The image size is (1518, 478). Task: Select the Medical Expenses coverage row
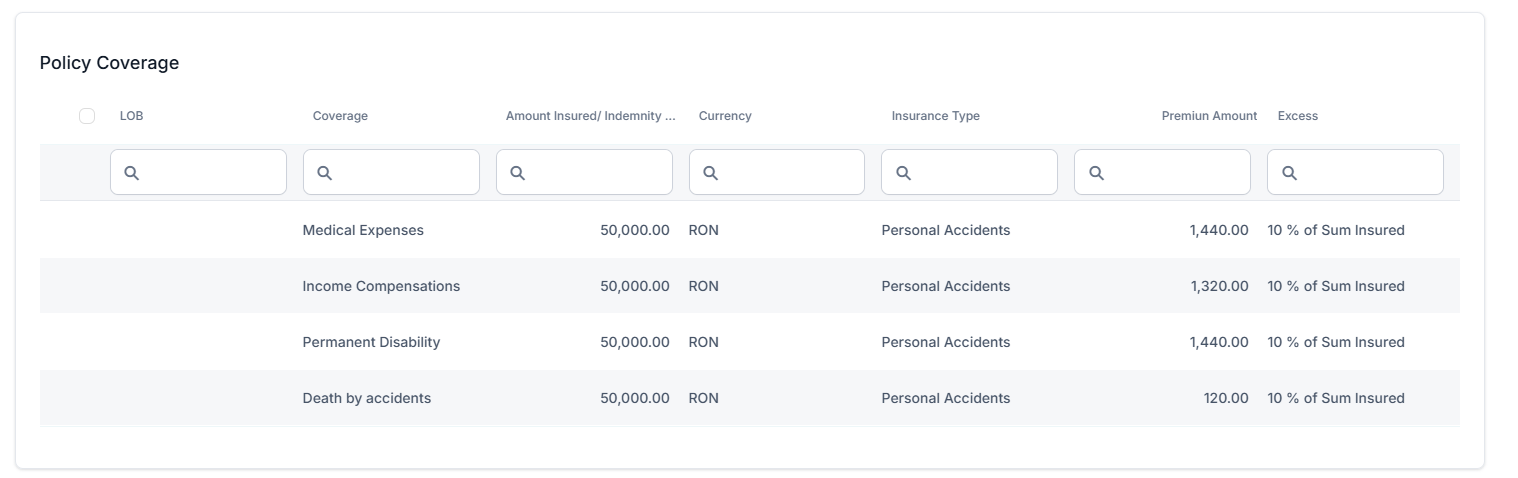coord(363,230)
